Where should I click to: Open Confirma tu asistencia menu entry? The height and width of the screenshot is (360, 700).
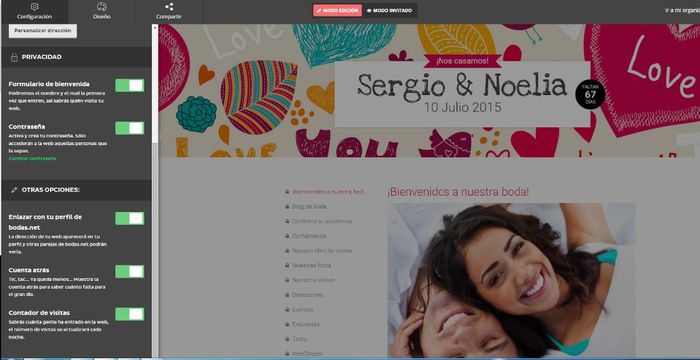(x=322, y=222)
